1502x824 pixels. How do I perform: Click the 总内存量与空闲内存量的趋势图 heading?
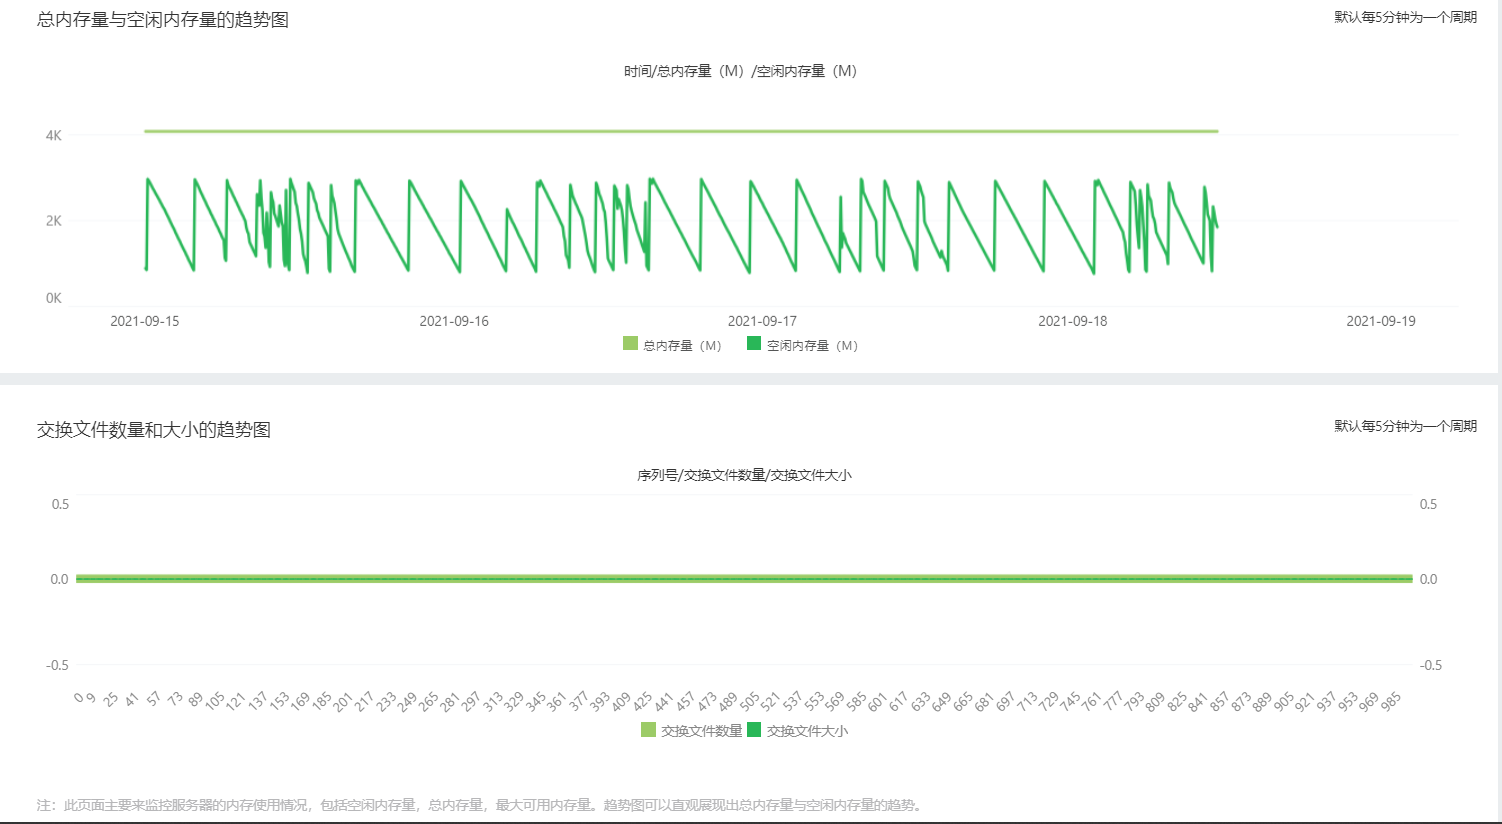[x=163, y=20]
